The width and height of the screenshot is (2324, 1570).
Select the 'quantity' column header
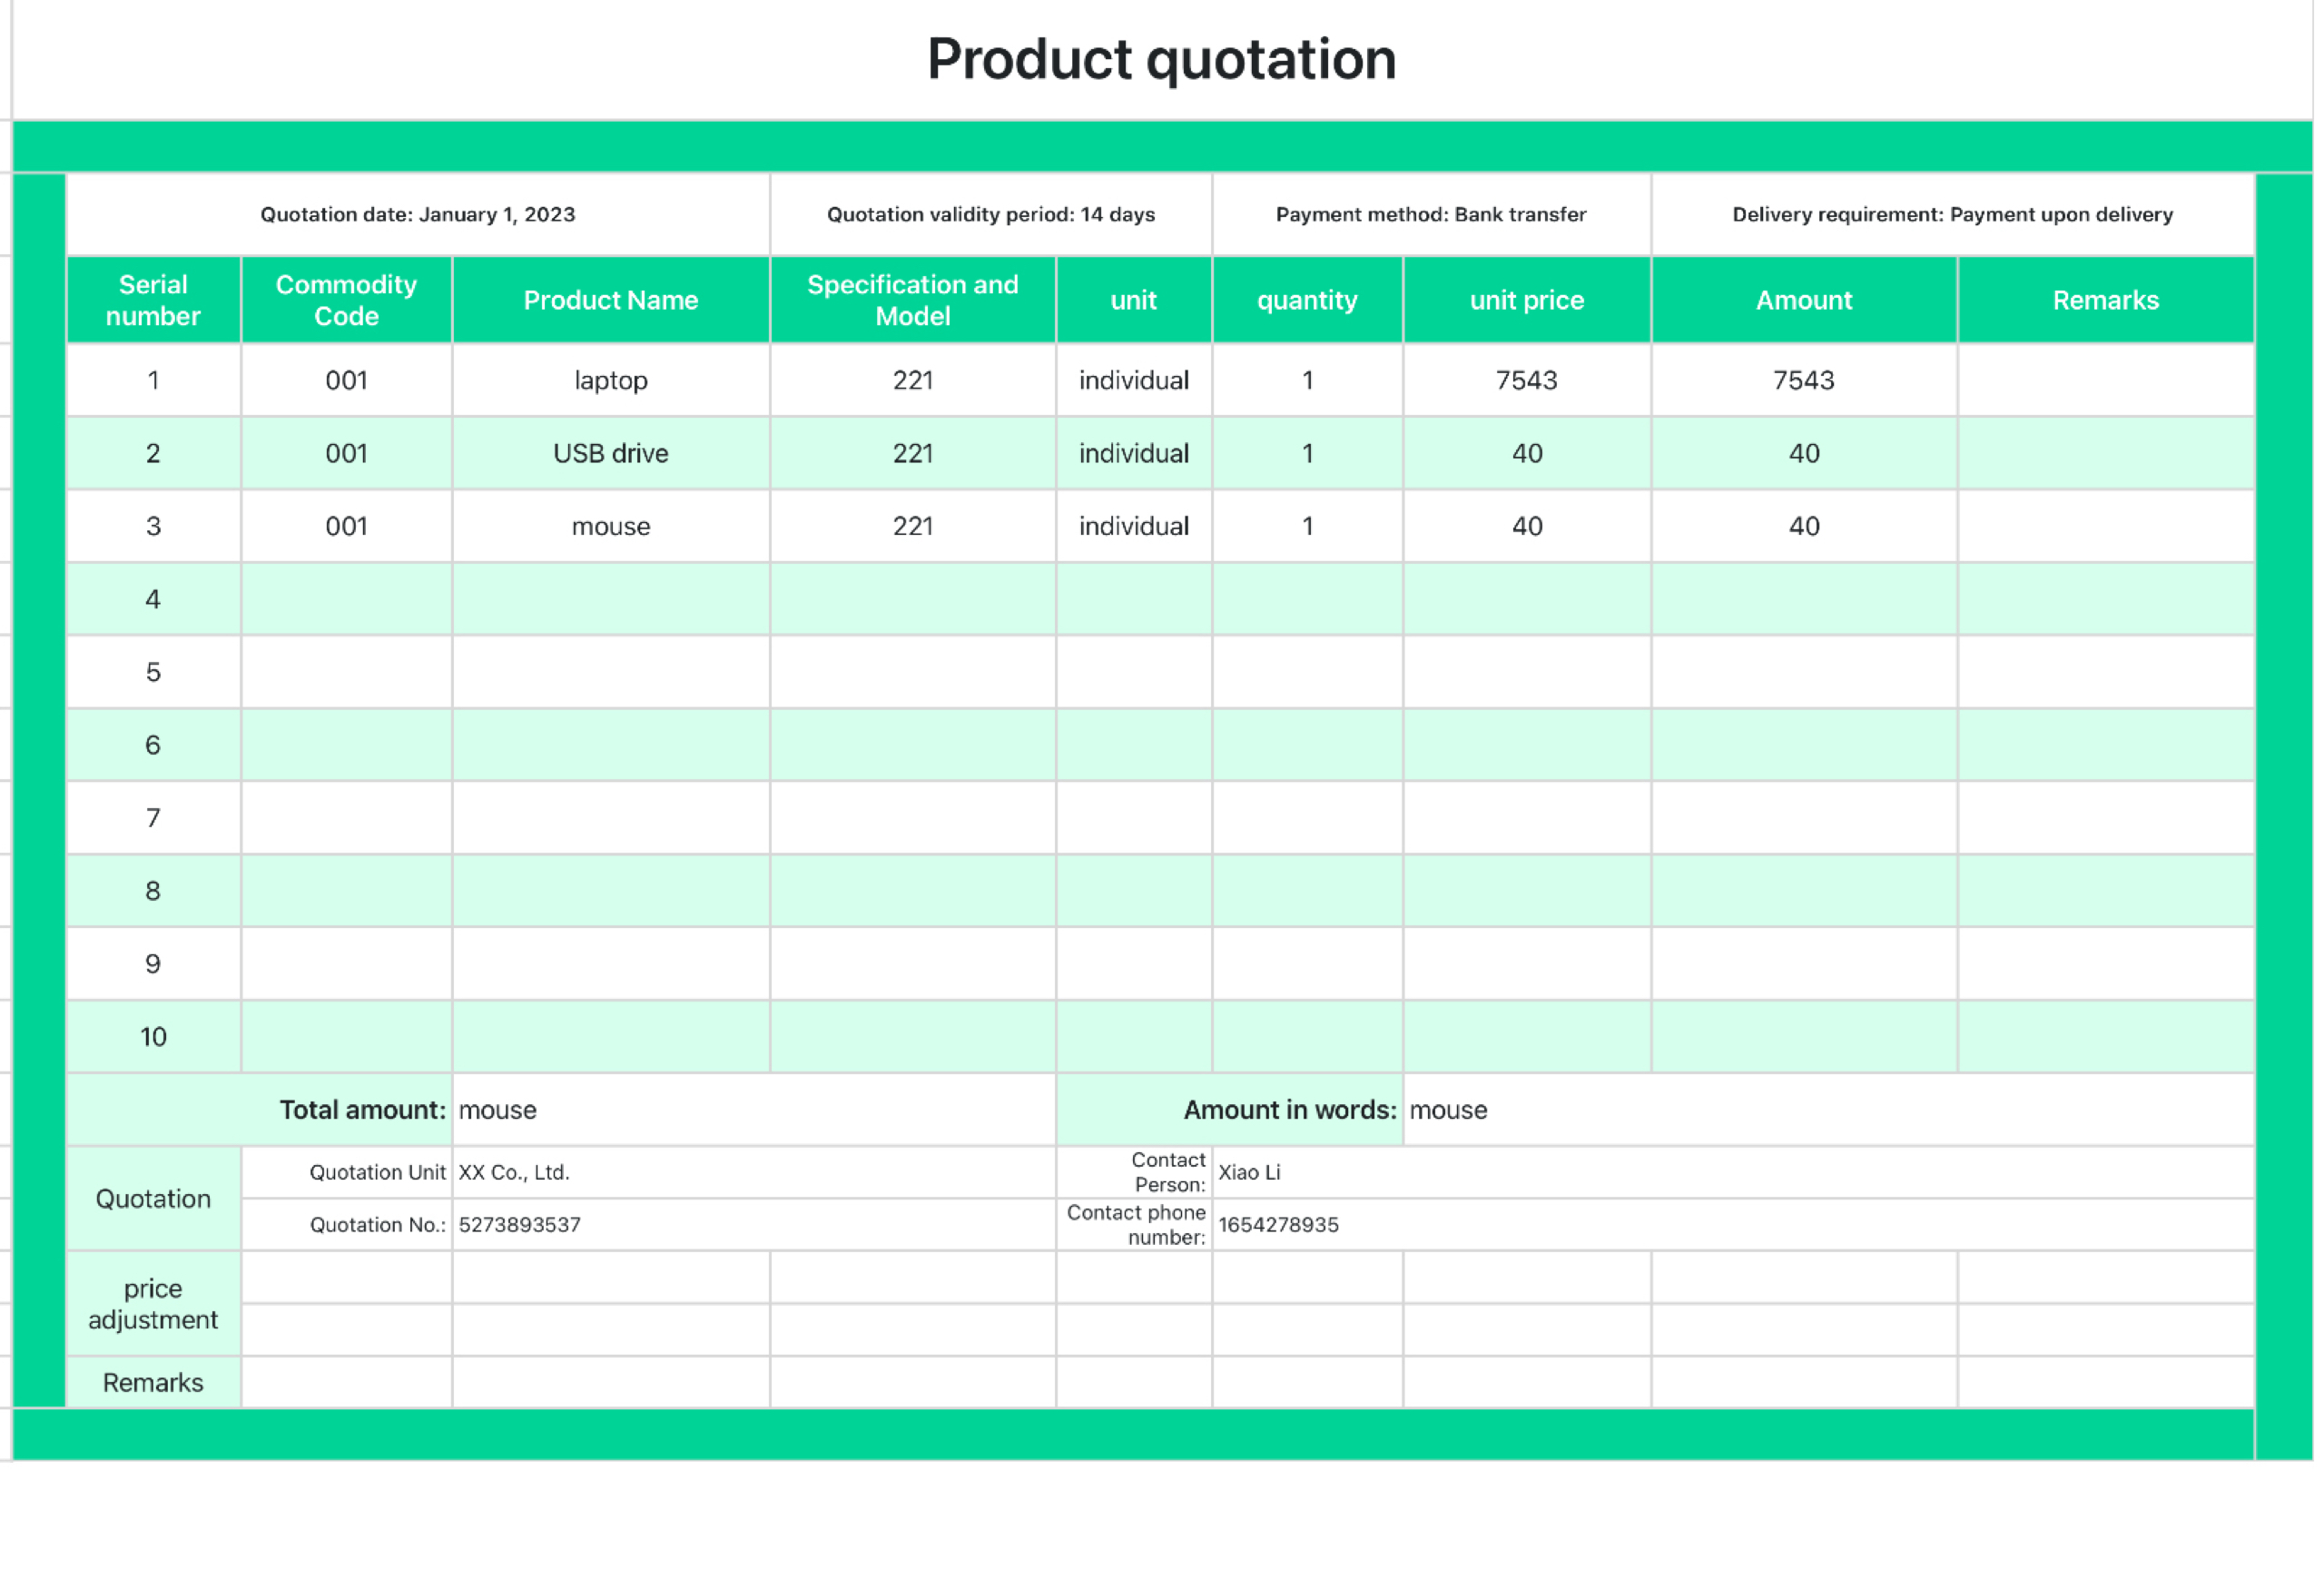[x=1307, y=300]
